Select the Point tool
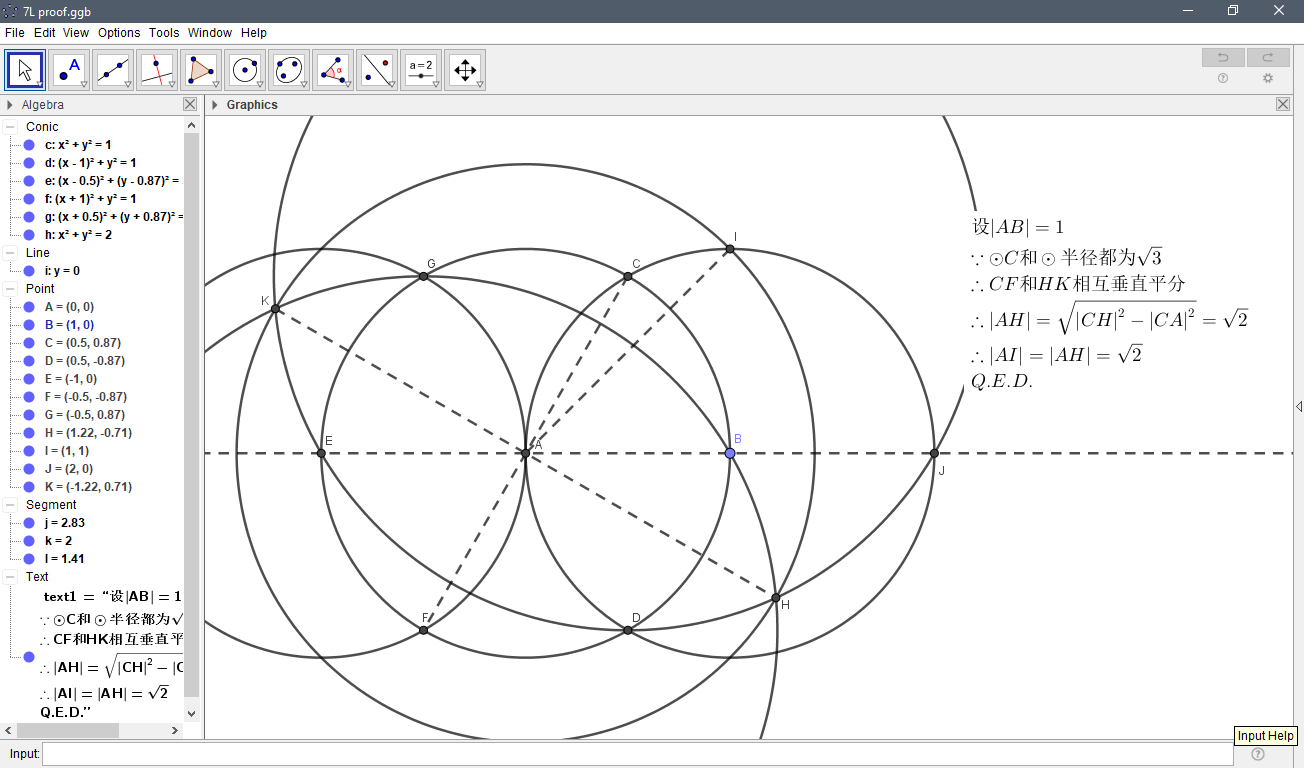The width and height of the screenshot is (1304, 768). click(69, 70)
